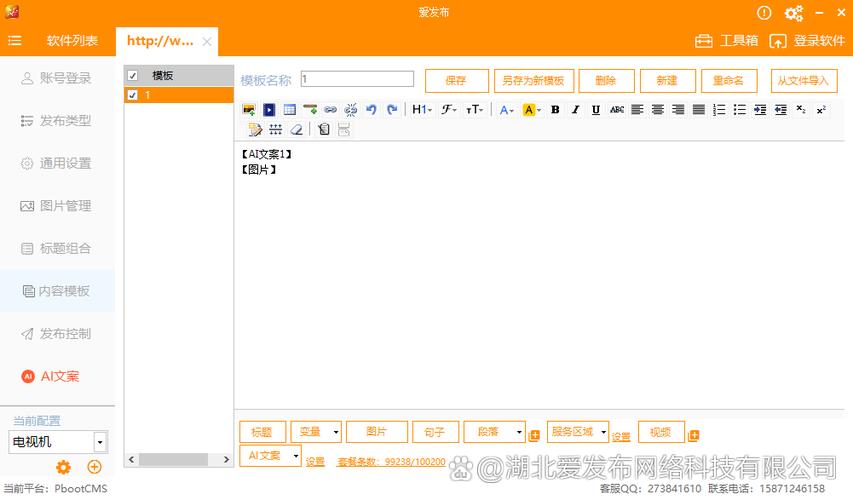Insert a table using the toolbar icon
Screen dimensions: 853x500
coord(289,110)
